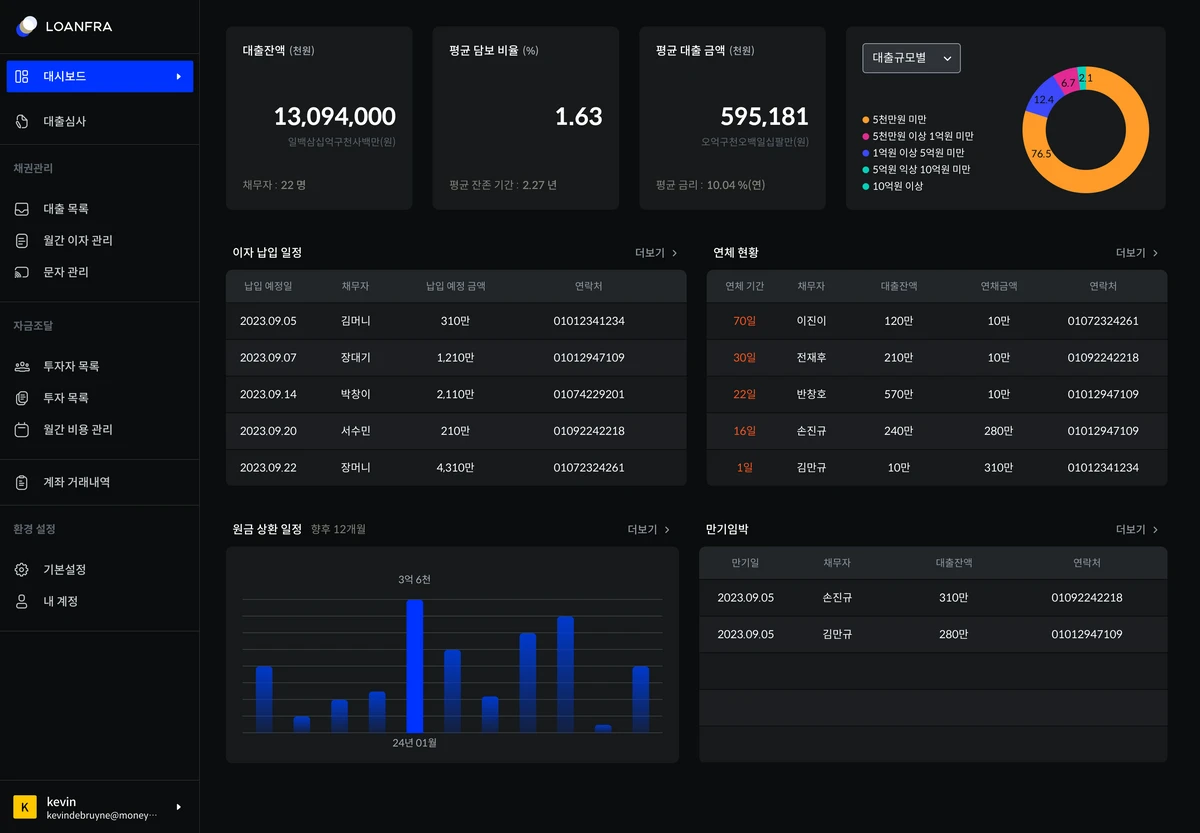Click 더보기 for 이자 납입 일정
The height and width of the screenshot is (833, 1200).
(x=656, y=253)
